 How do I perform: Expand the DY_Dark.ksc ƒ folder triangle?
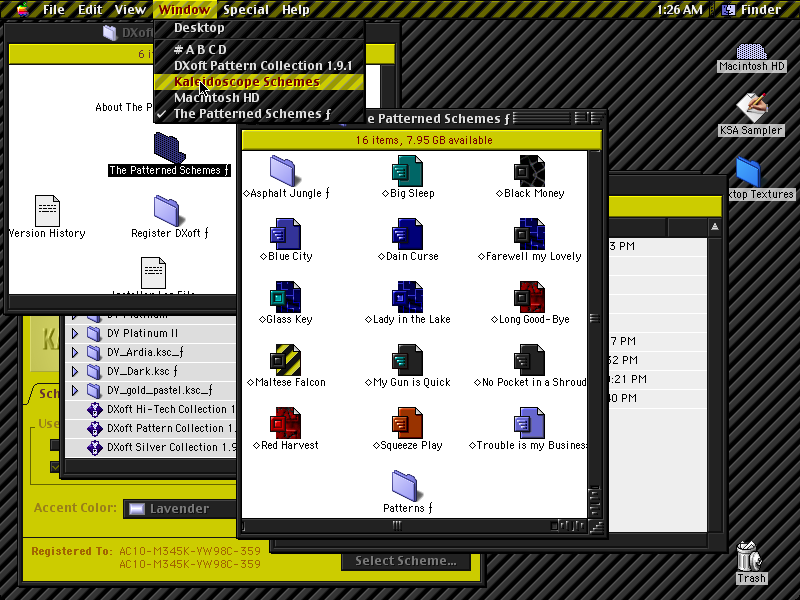click(x=75, y=371)
